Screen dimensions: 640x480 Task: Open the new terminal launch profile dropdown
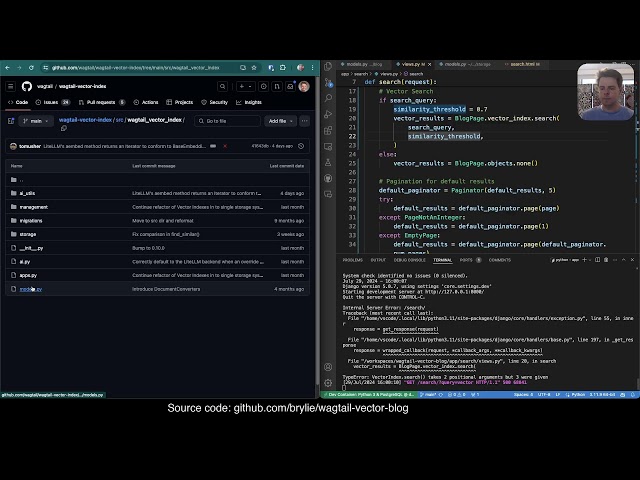[590, 260]
